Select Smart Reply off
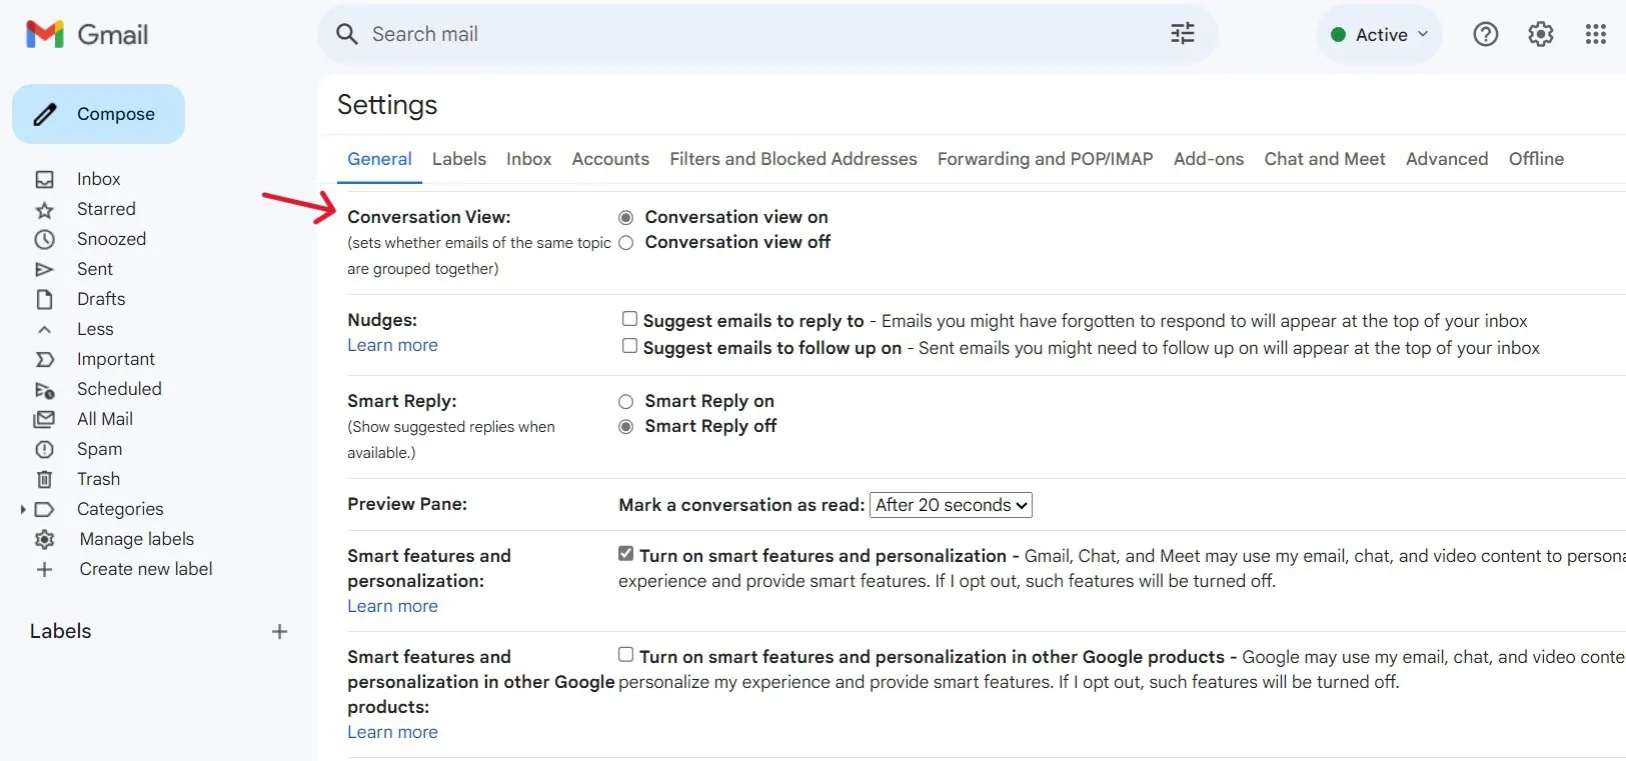Viewport: 1626px width, 761px height. (626, 427)
